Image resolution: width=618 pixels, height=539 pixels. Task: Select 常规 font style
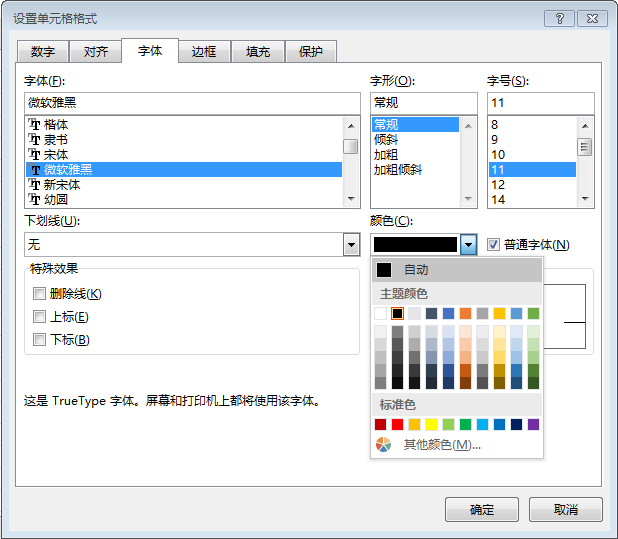click(415, 125)
